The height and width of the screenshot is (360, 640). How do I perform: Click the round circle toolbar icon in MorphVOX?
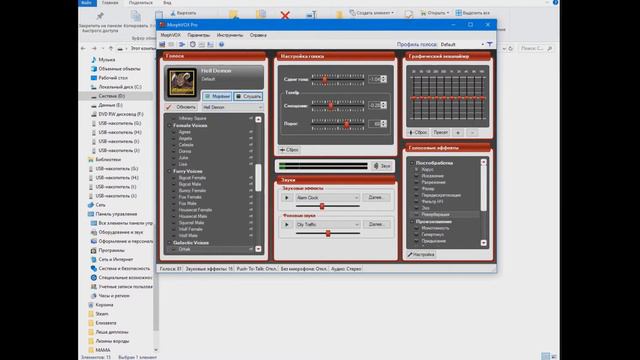[193, 44]
